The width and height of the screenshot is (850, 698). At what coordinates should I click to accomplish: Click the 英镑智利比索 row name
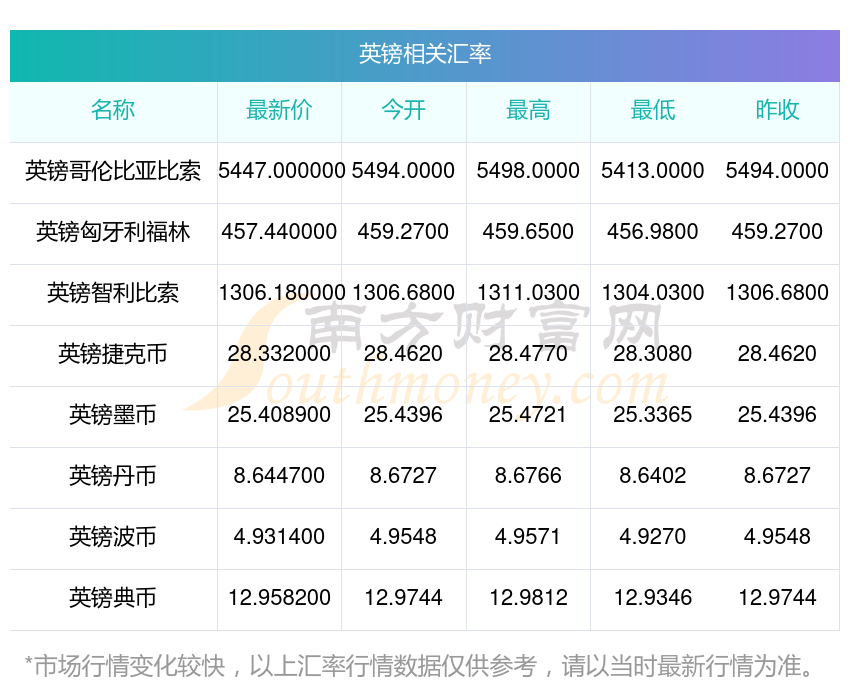(113, 293)
